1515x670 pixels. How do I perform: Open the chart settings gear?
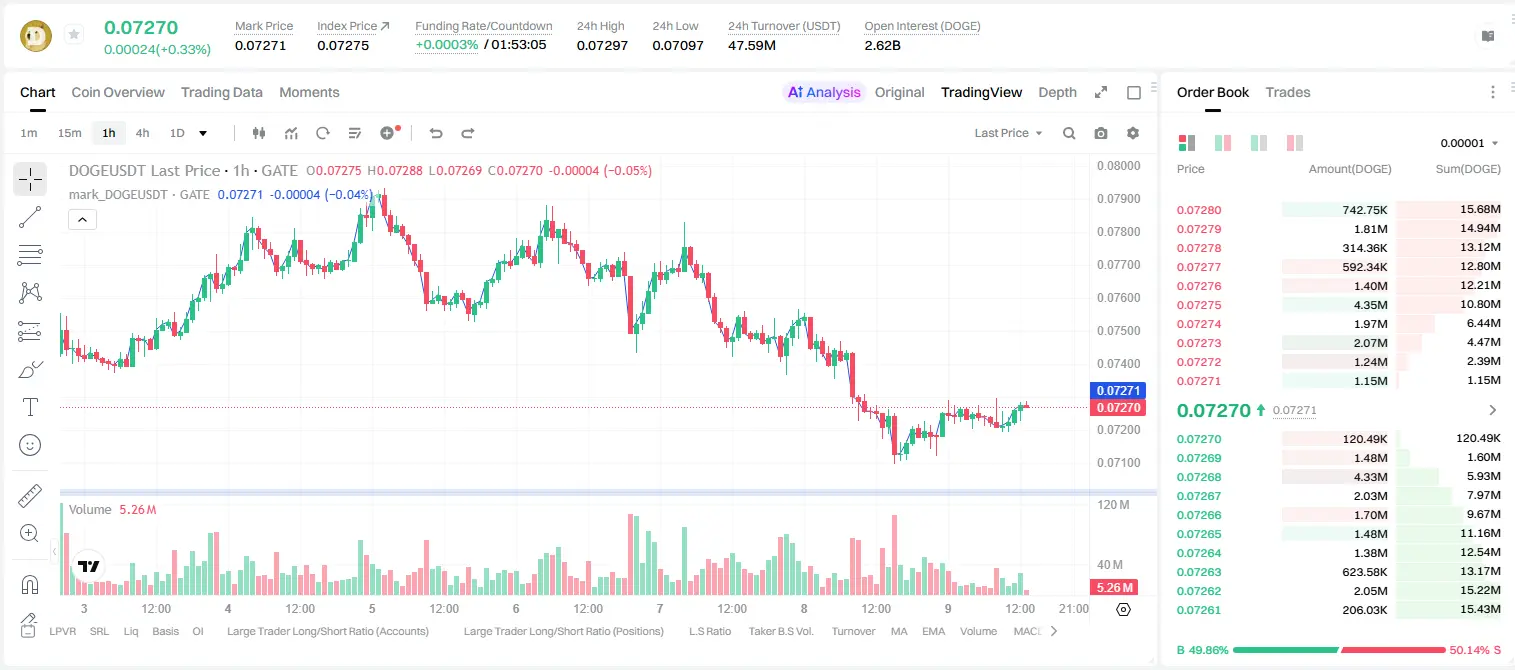[x=1133, y=133]
